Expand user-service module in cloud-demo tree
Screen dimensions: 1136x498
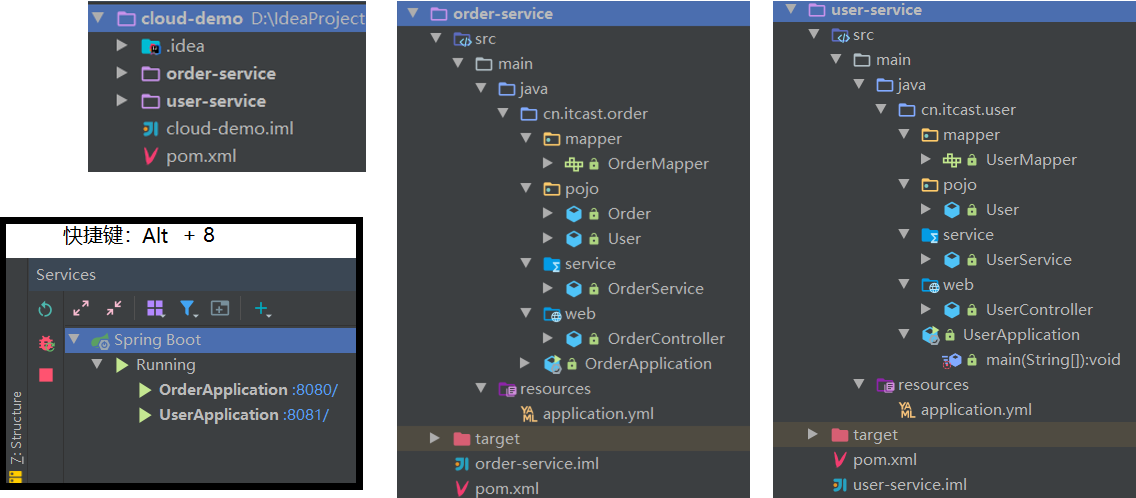pos(122,101)
